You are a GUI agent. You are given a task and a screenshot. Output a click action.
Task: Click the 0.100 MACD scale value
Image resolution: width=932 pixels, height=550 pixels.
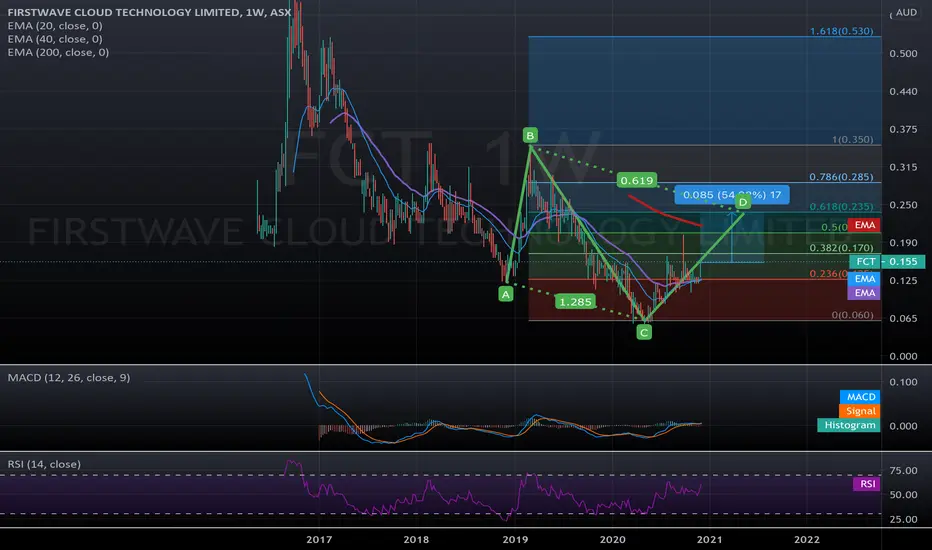903,382
